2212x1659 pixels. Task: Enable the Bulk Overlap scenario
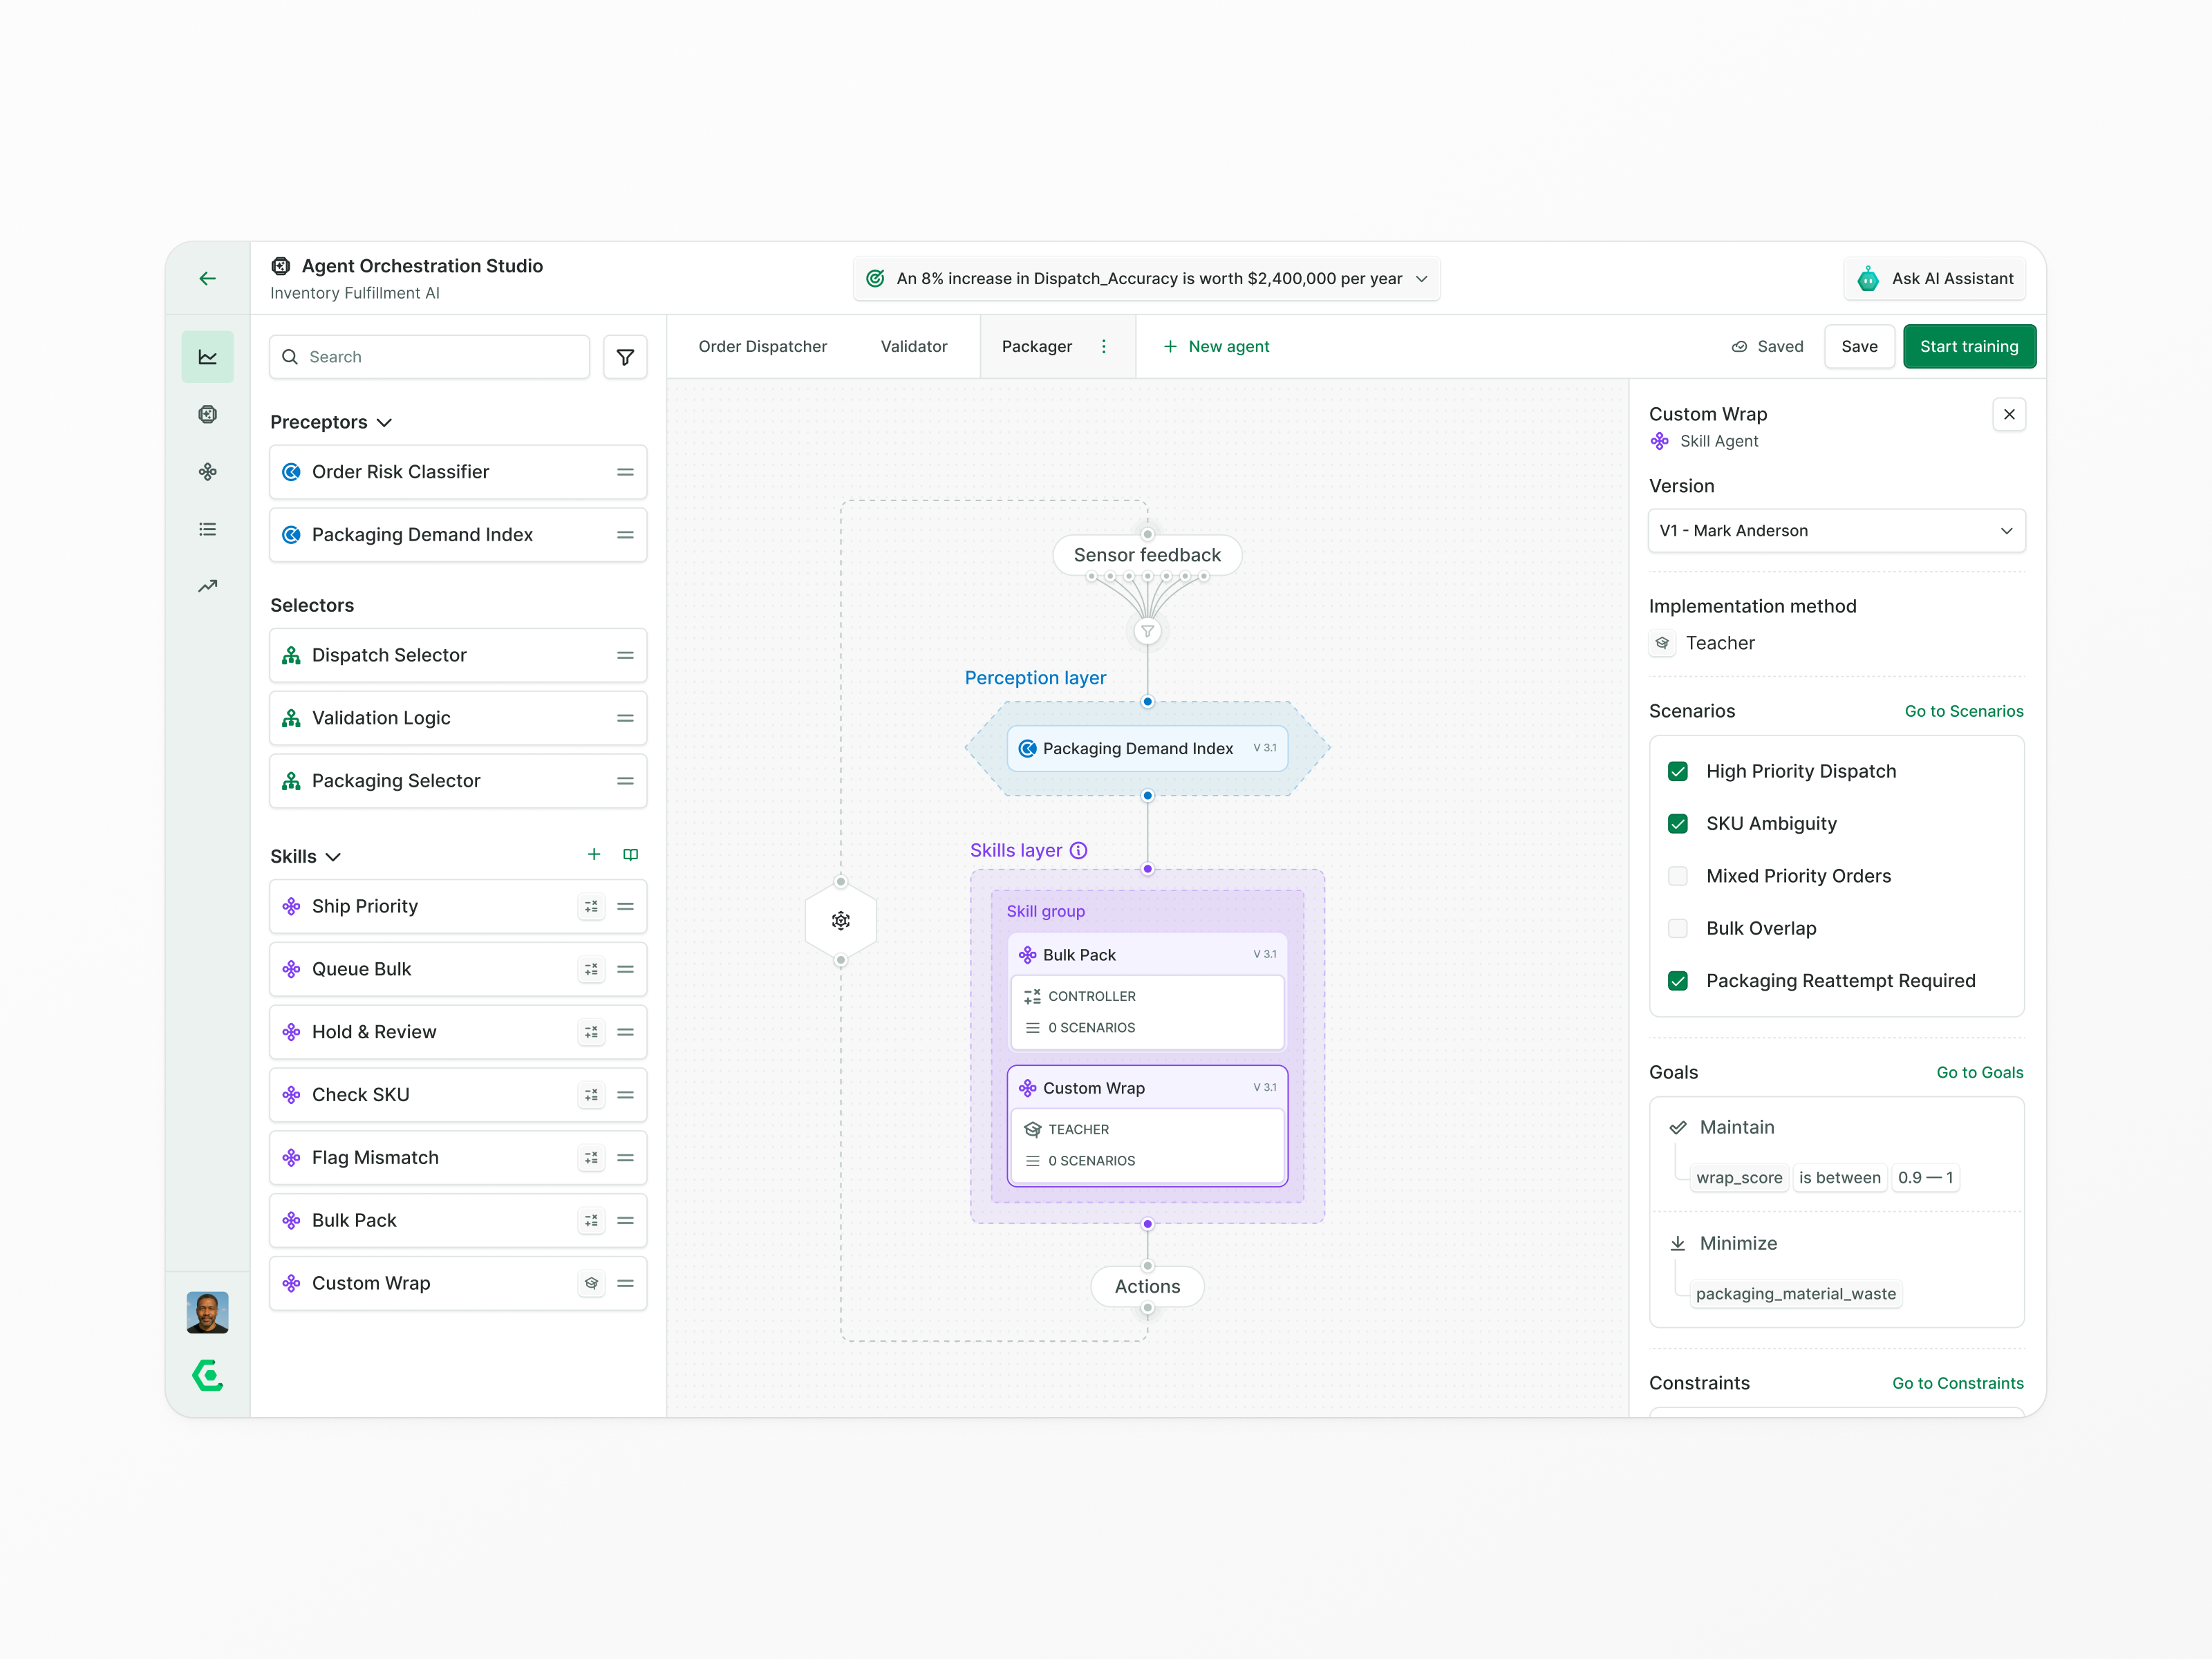(1676, 928)
